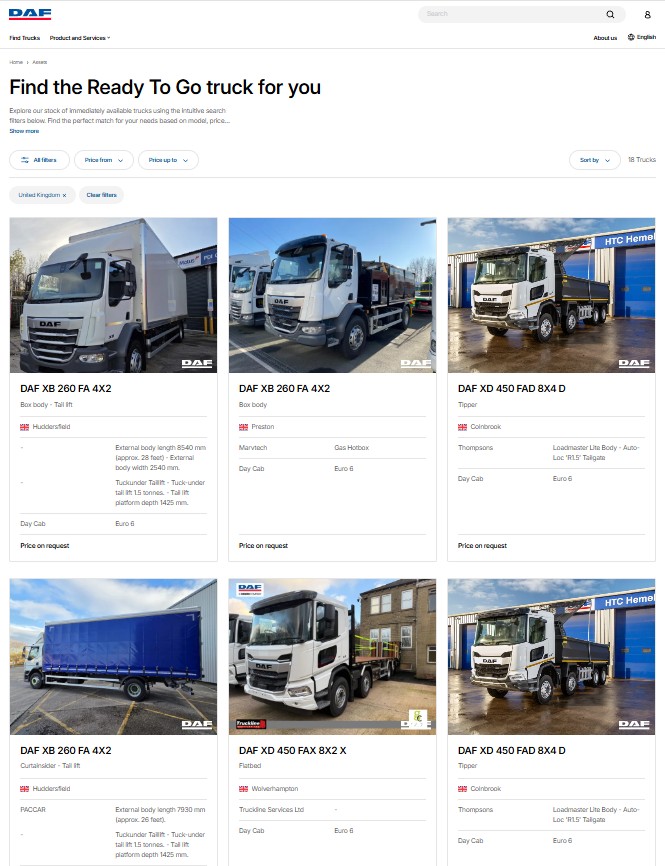665x866 pixels.
Task: Open All filters button with sliders icon
Action: [x=39, y=160]
